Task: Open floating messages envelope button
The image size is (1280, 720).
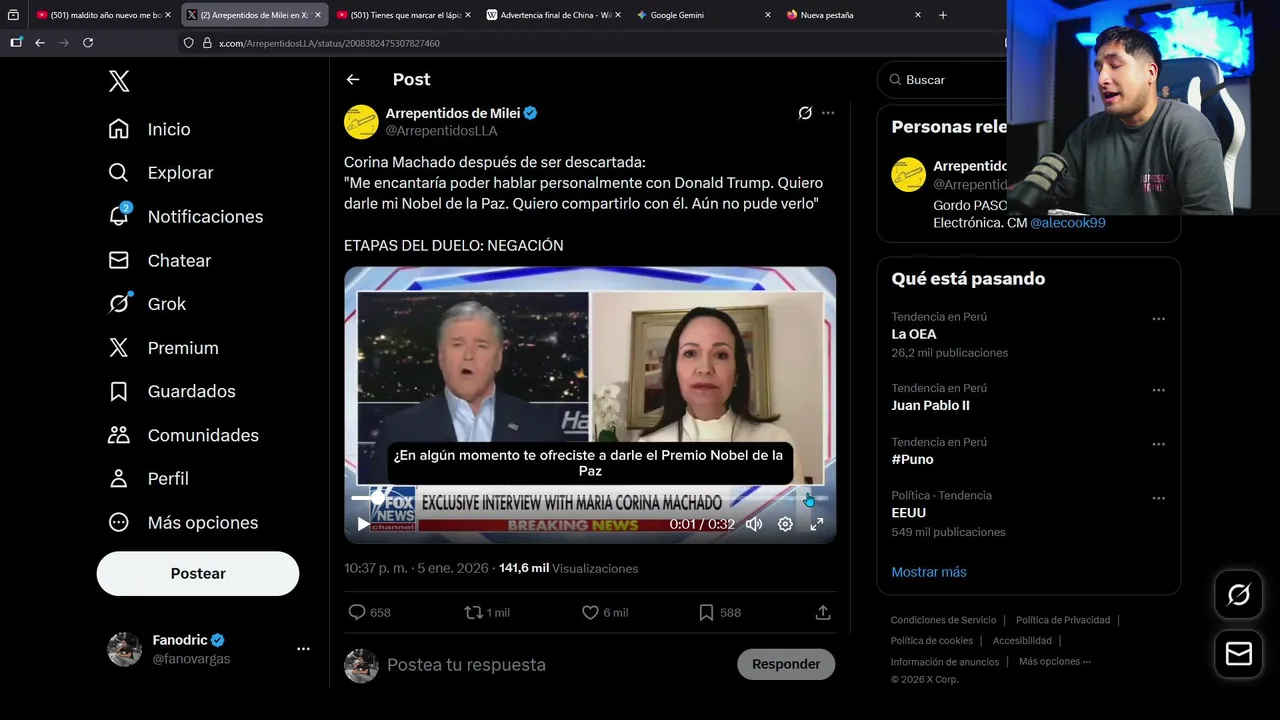Action: [x=1238, y=654]
